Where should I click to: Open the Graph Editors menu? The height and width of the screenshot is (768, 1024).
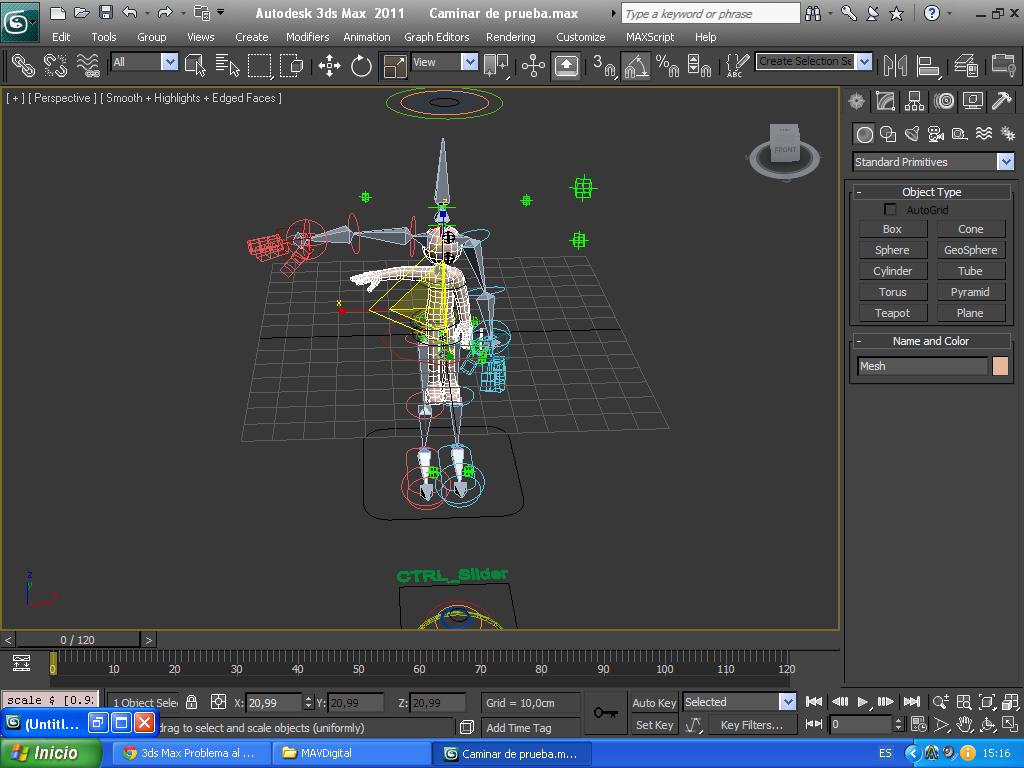click(x=436, y=37)
